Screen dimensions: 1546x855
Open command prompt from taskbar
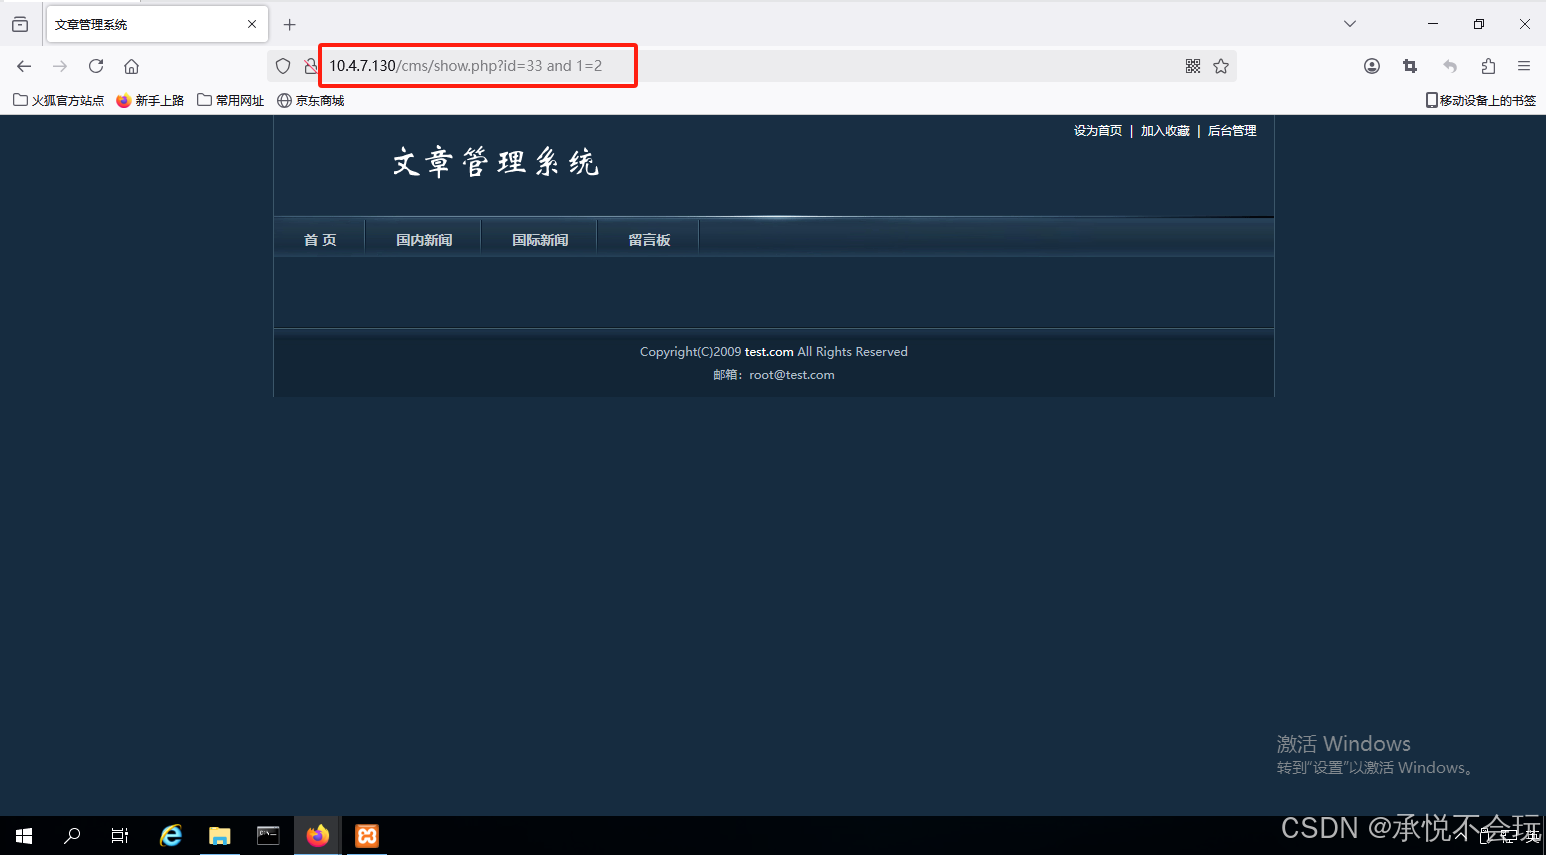click(x=268, y=836)
